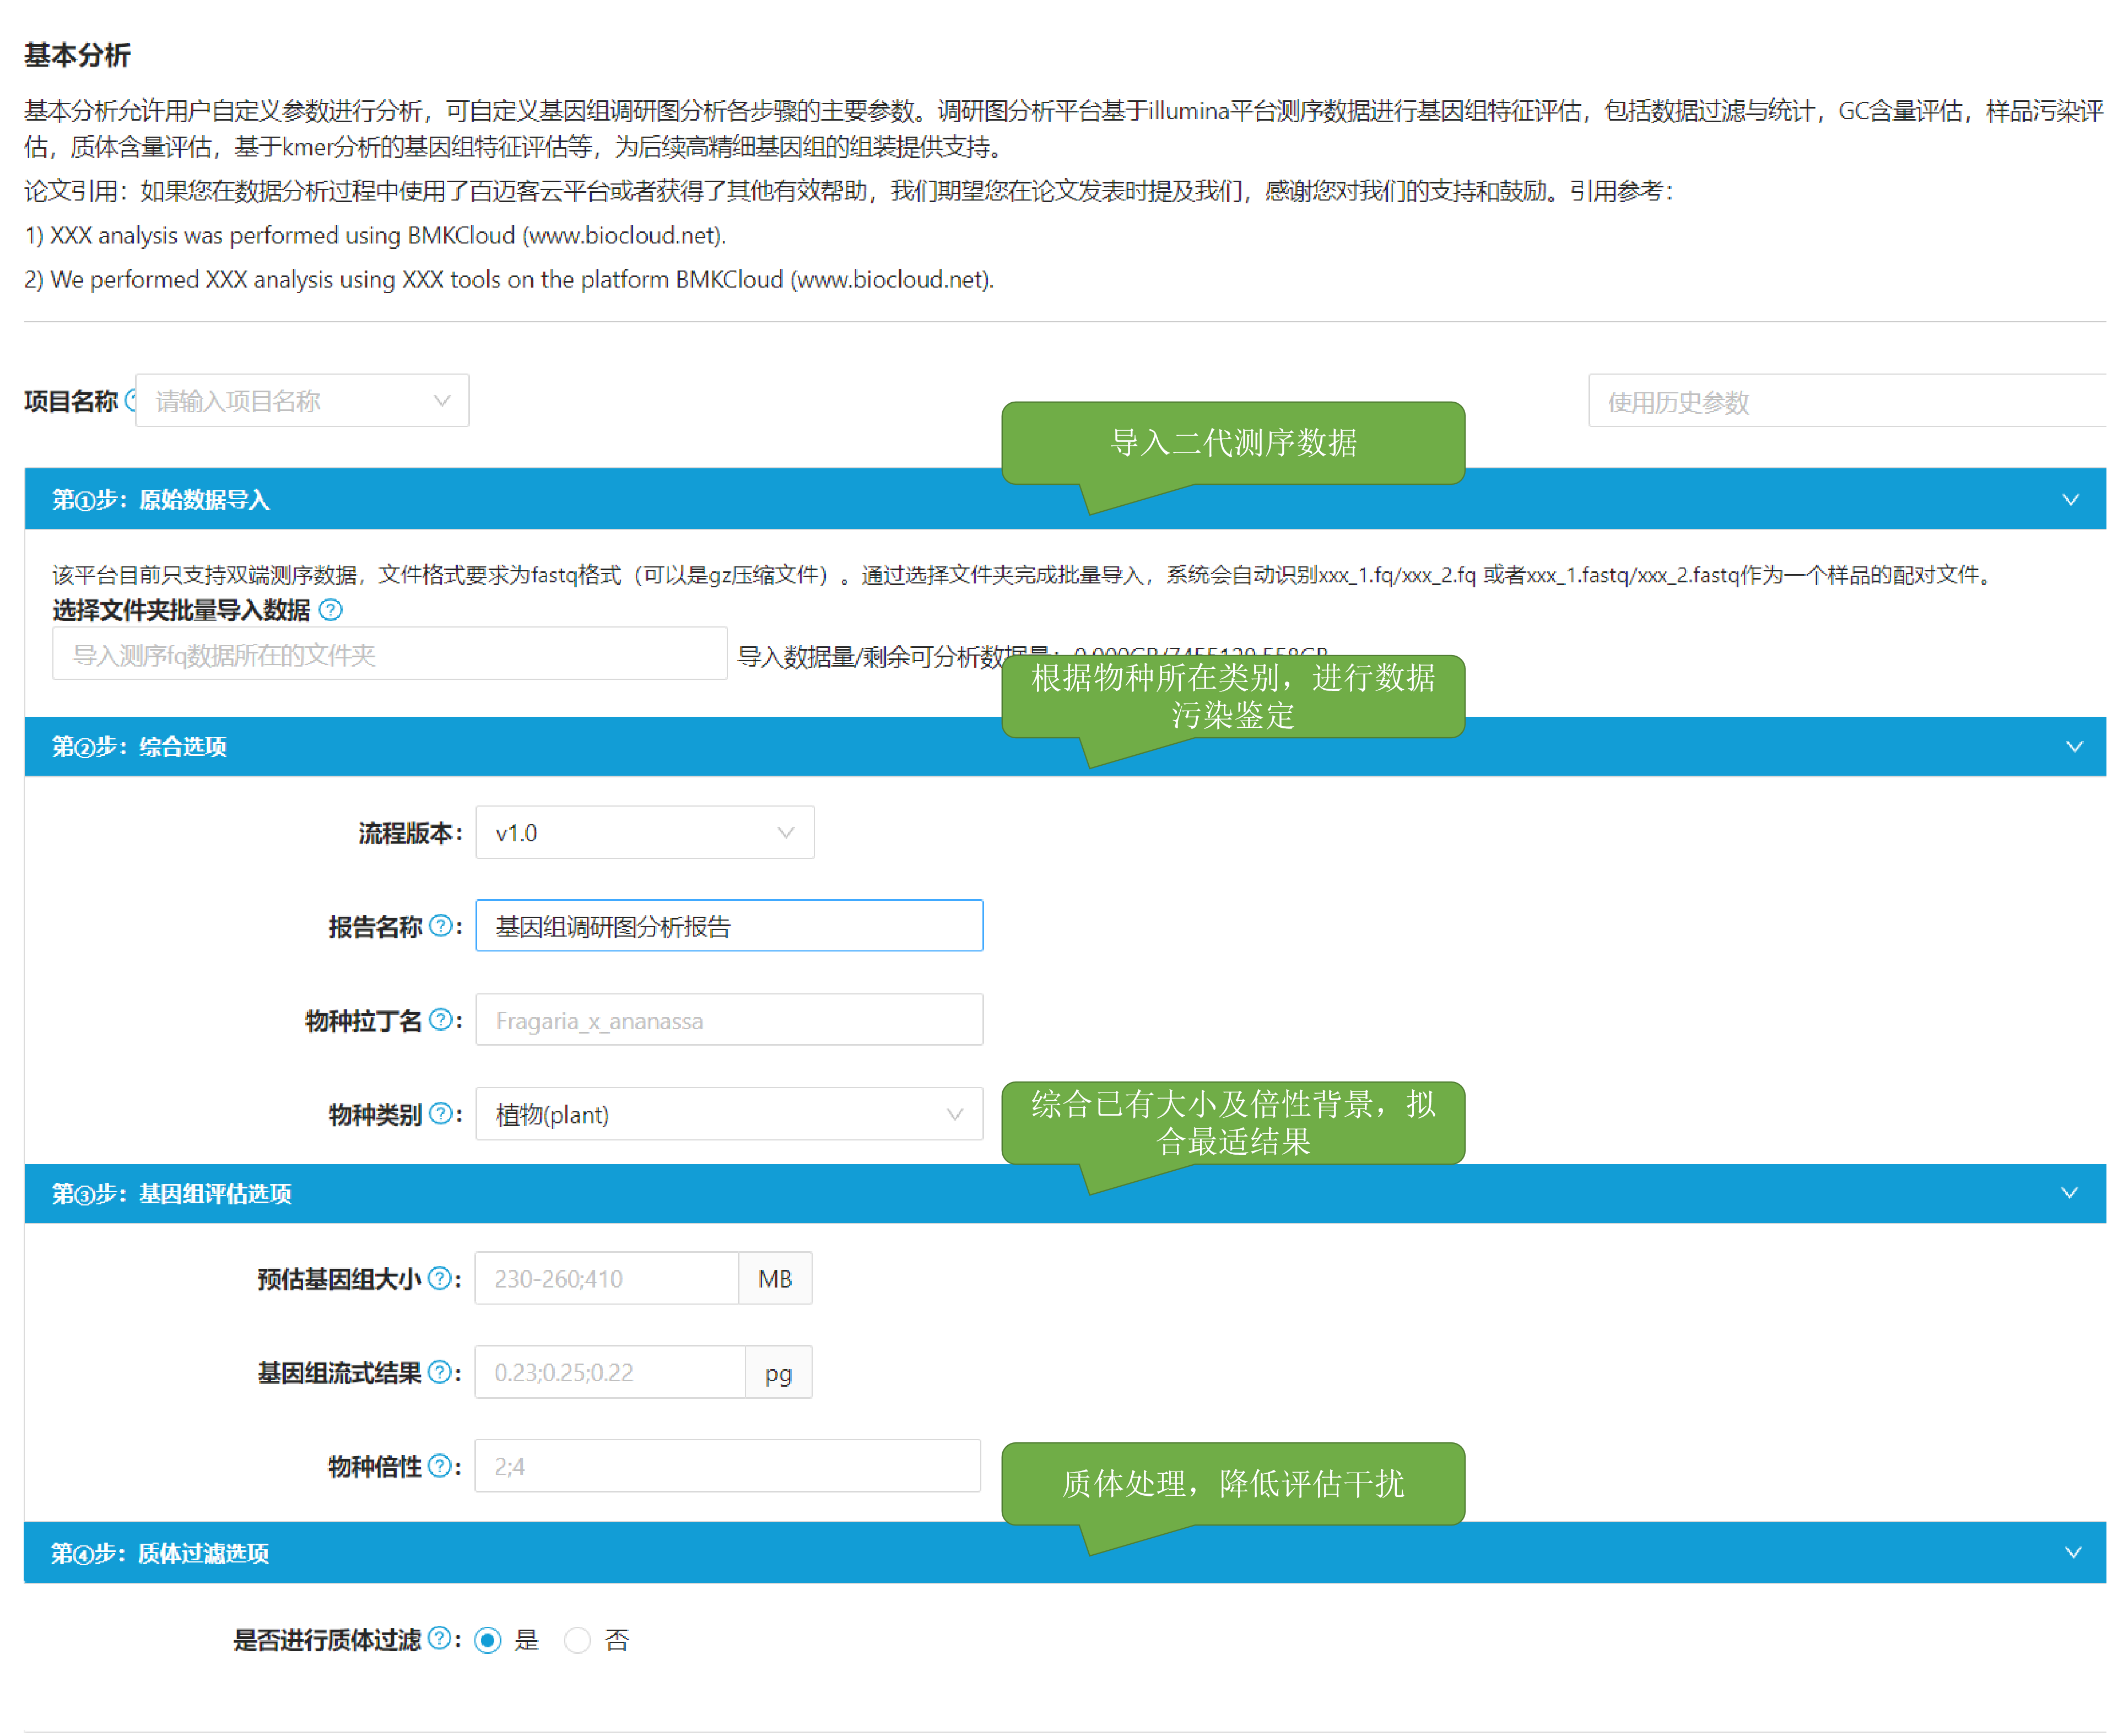This screenshot has height=1736, width=2107.
Task: Click the fq data folder import field
Action: coord(389,655)
